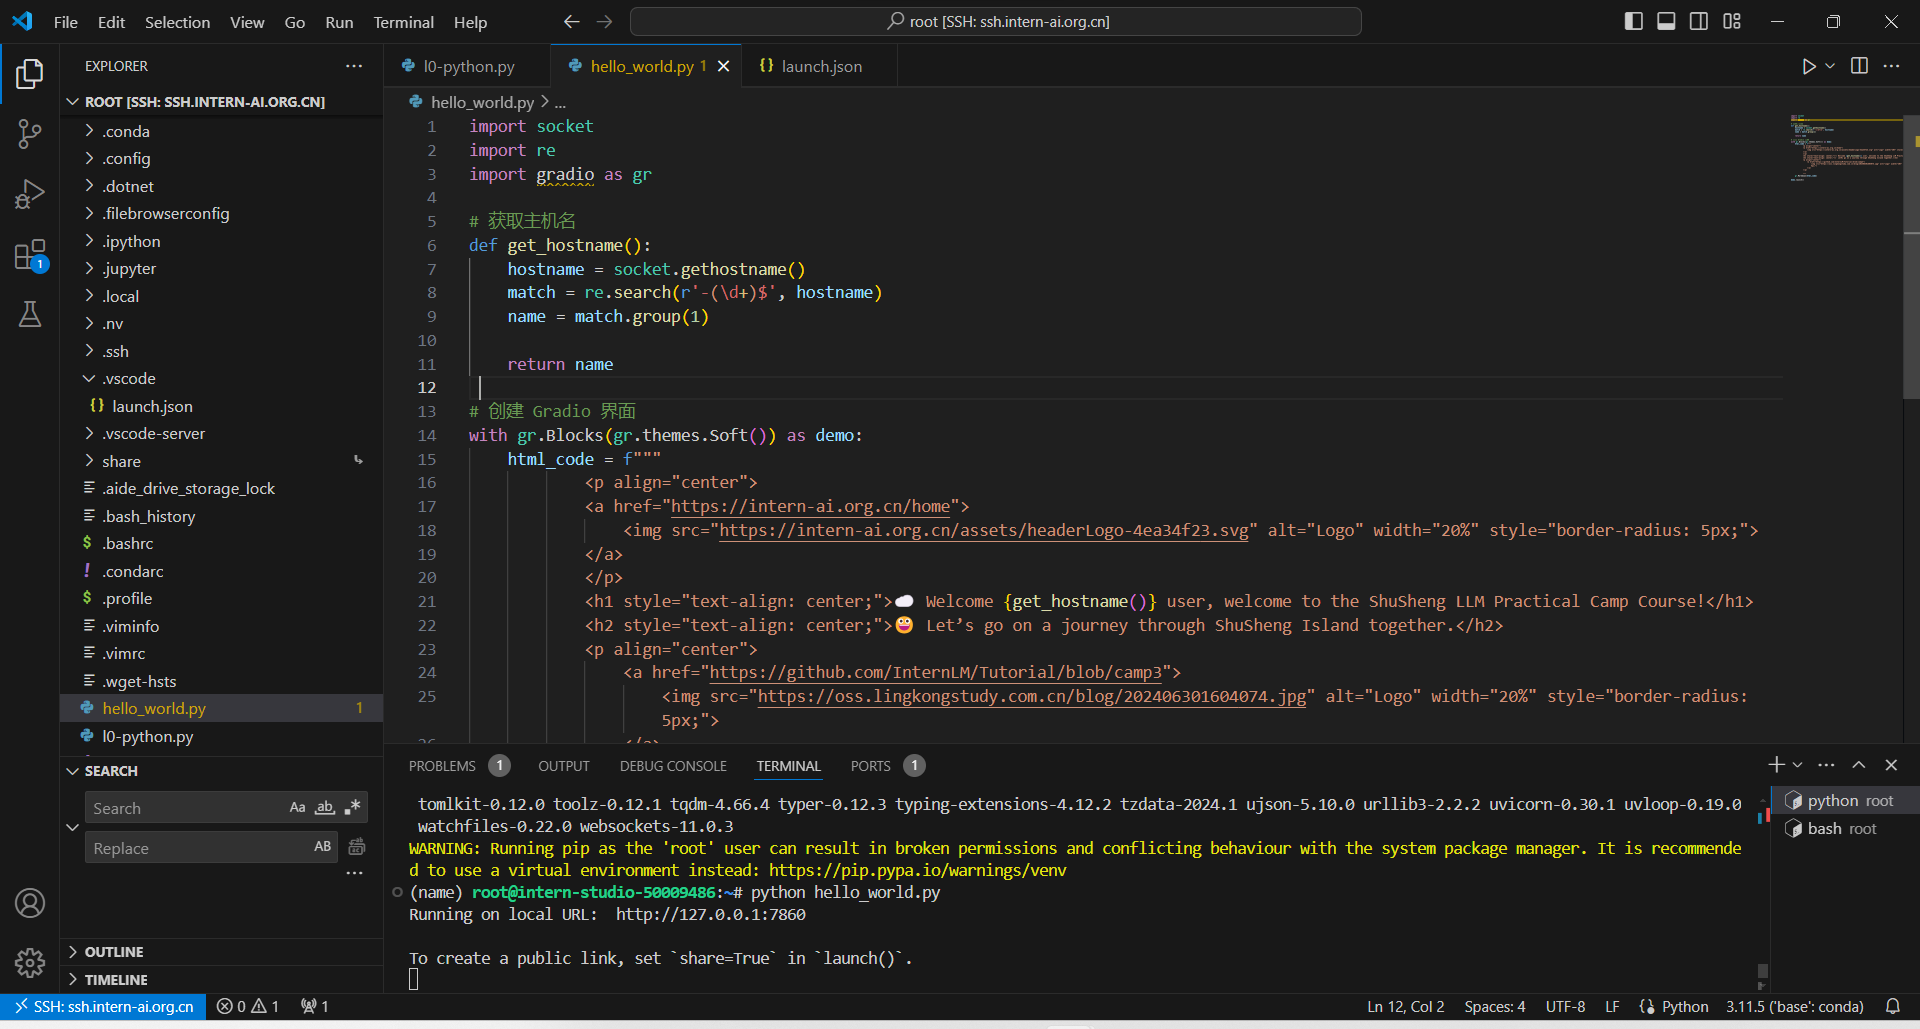Collapse the replace field chevron
Image resolution: width=1920 pixels, height=1029 pixels.
coord(72,827)
